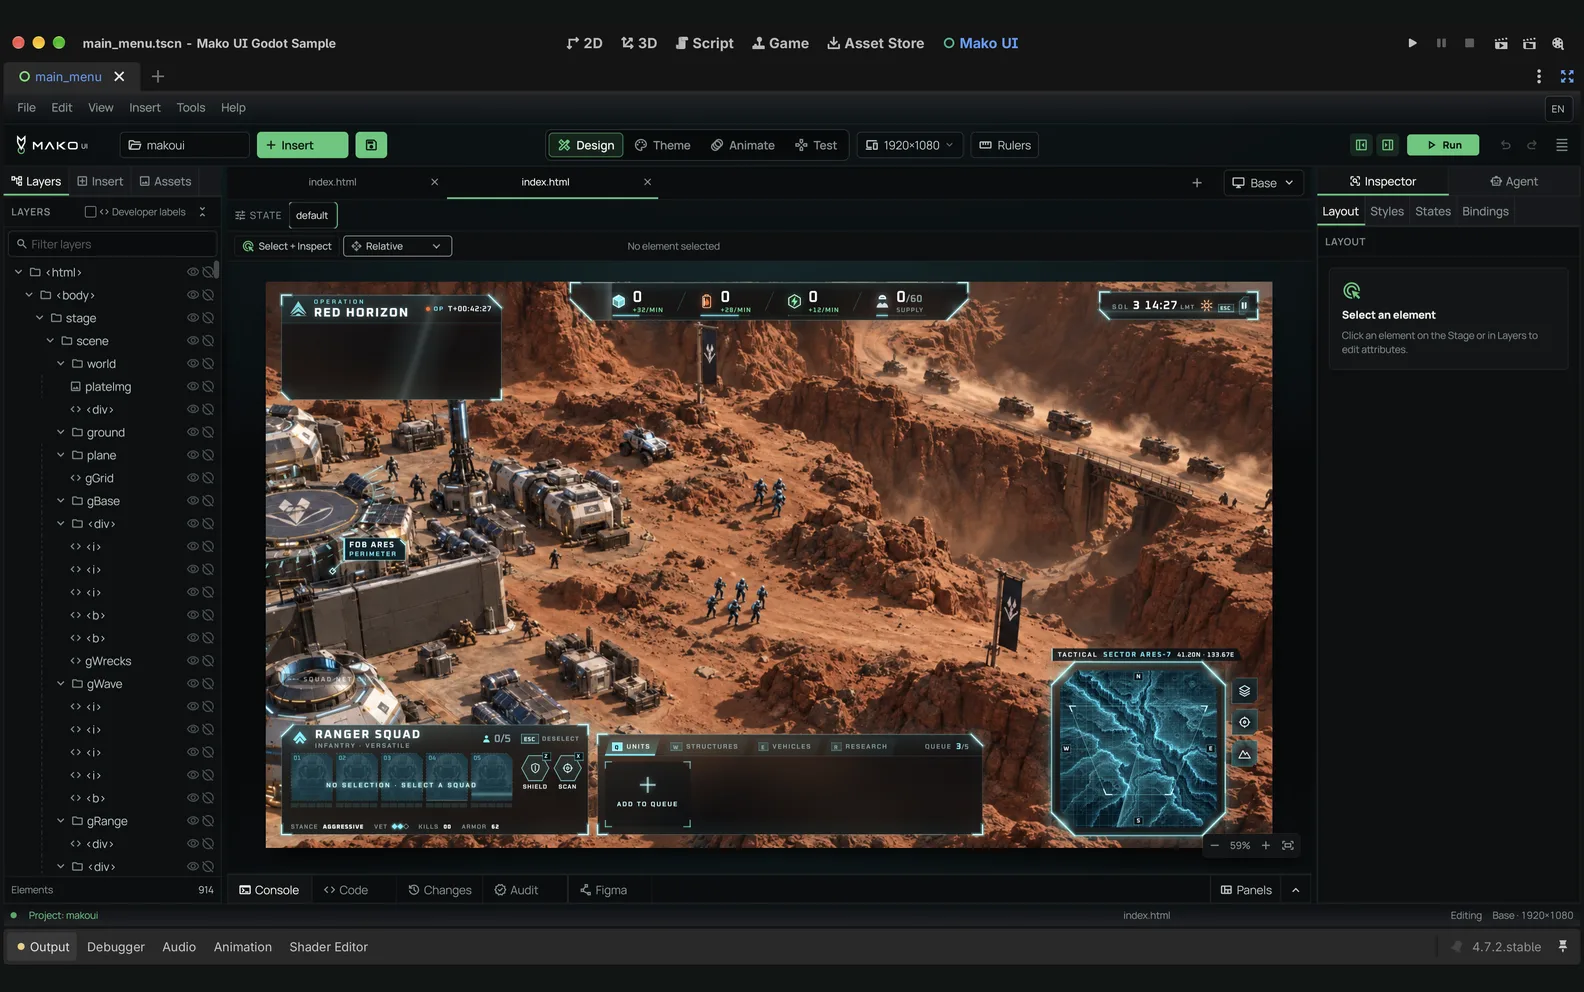Viewport: 1584px width, 992px height.
Task: Add a new scene tab with plus icon
Action: click(x=157, y=76)
